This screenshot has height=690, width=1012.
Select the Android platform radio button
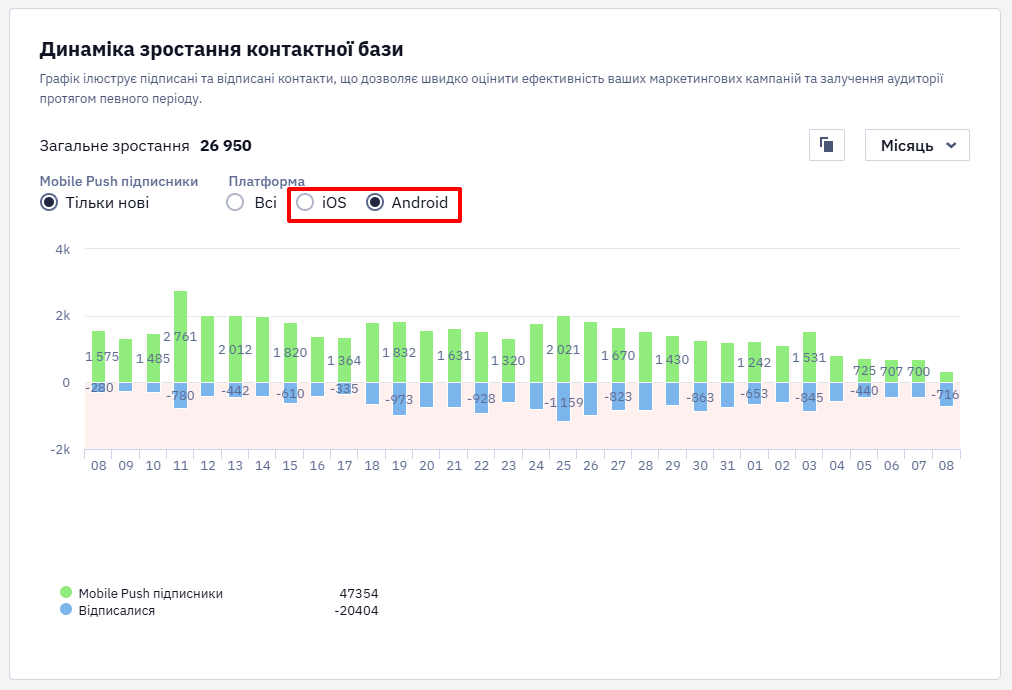[374, 203]
